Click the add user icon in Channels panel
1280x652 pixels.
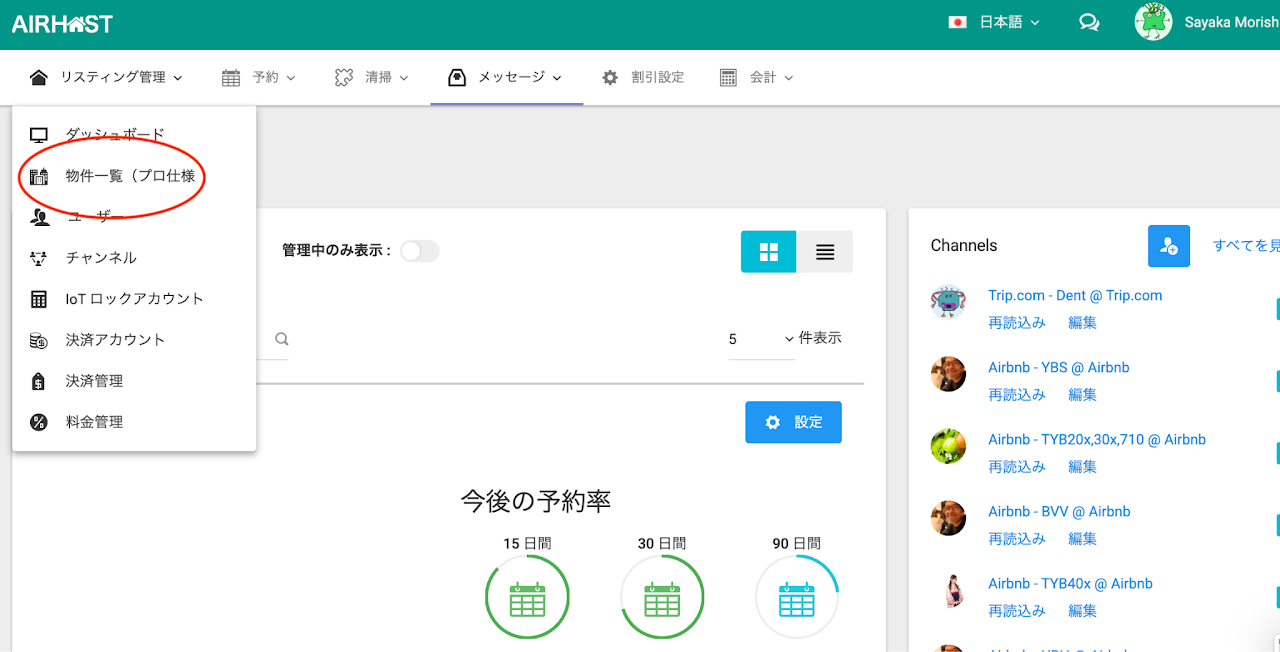[1168, 246]
